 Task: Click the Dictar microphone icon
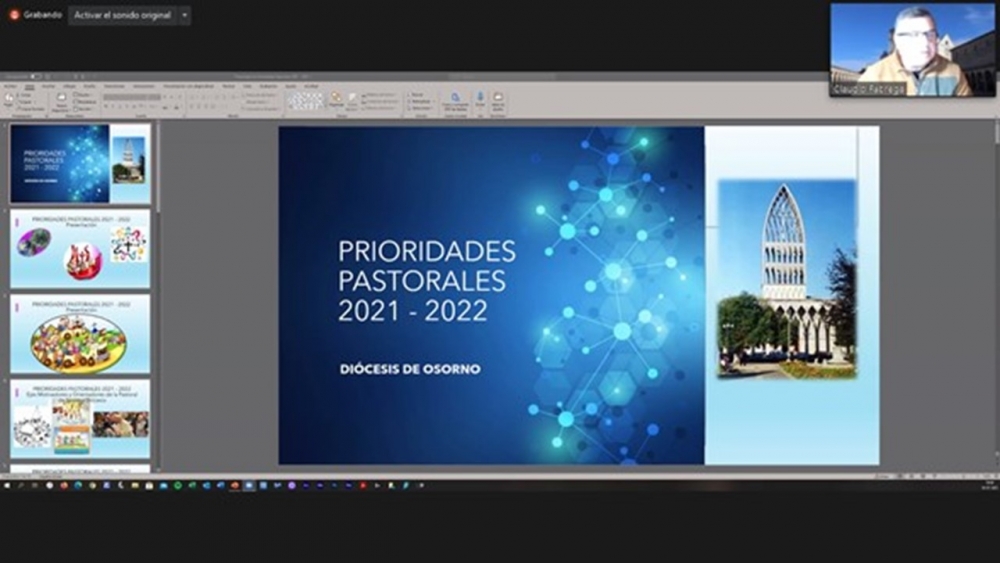[x=479, y=100]
